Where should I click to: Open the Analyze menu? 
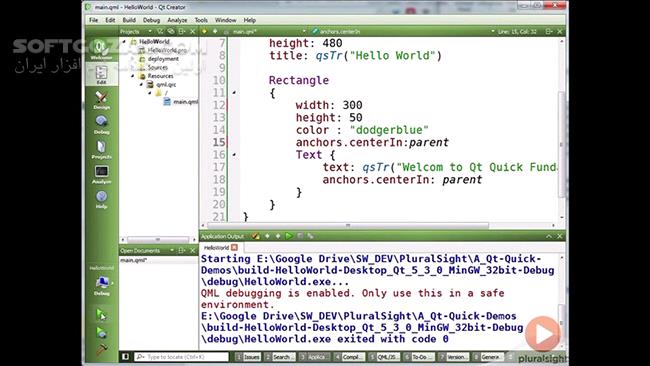pos(177,20)
